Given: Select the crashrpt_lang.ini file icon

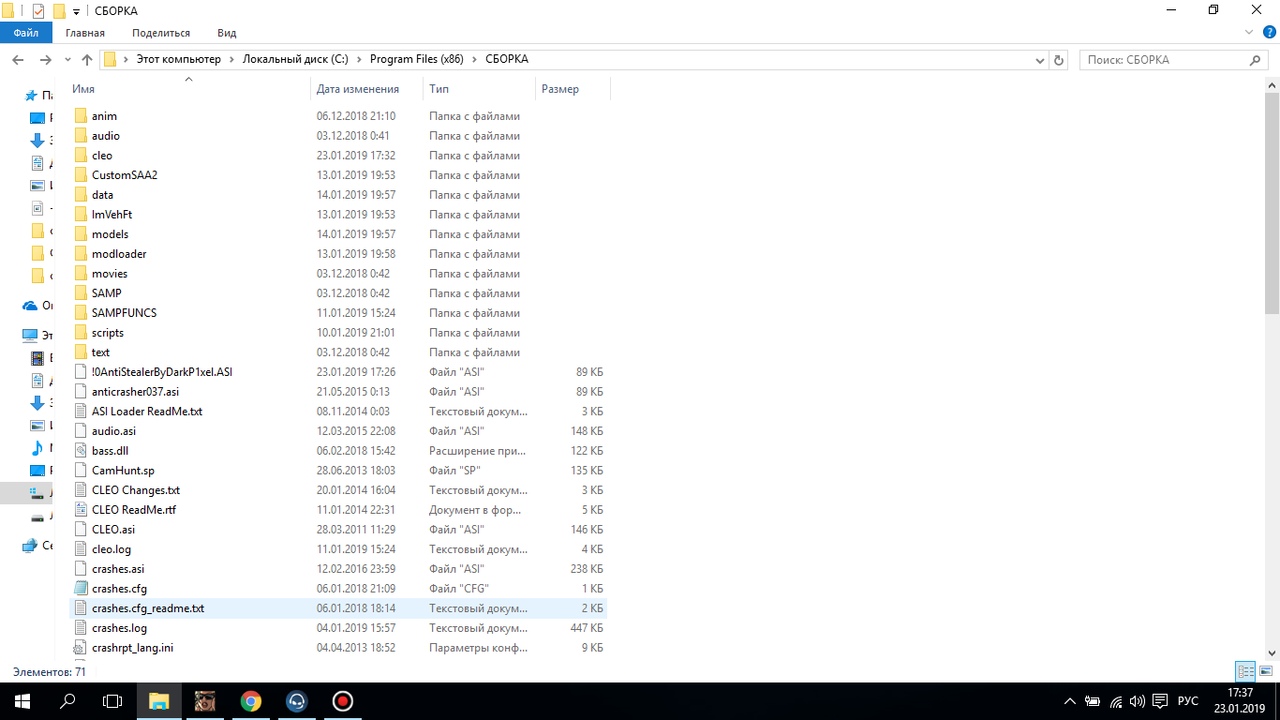Looking at the screenshot, I should 81,648.
